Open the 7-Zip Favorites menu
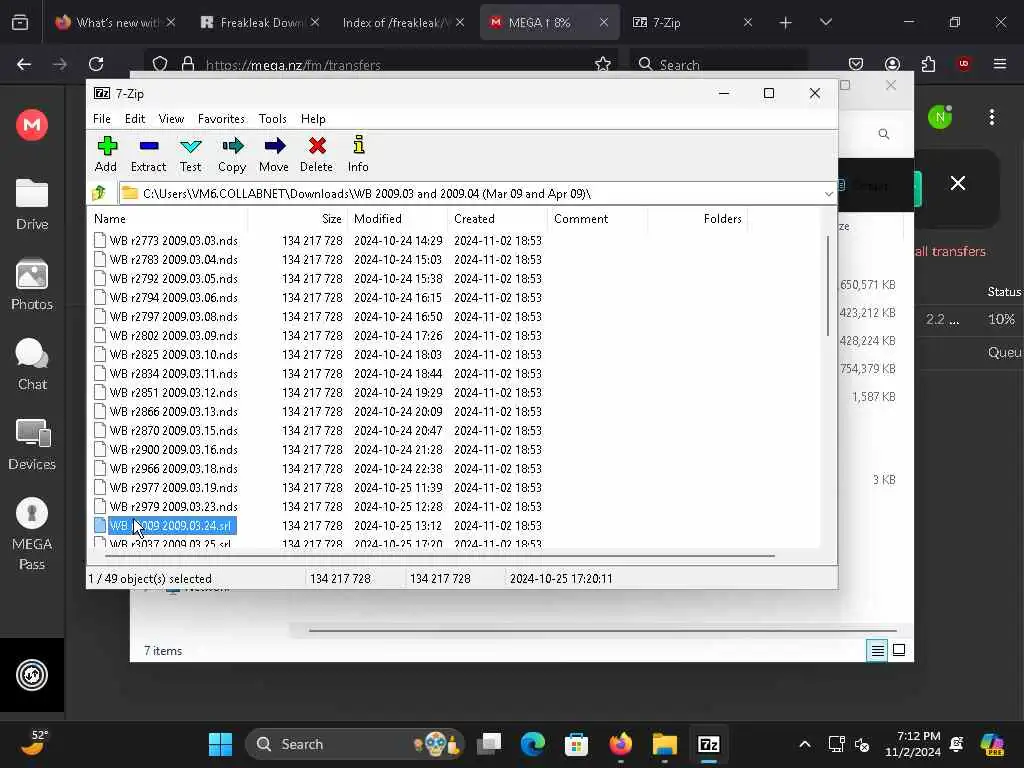The image size is (1024, 768). (221, 119)
